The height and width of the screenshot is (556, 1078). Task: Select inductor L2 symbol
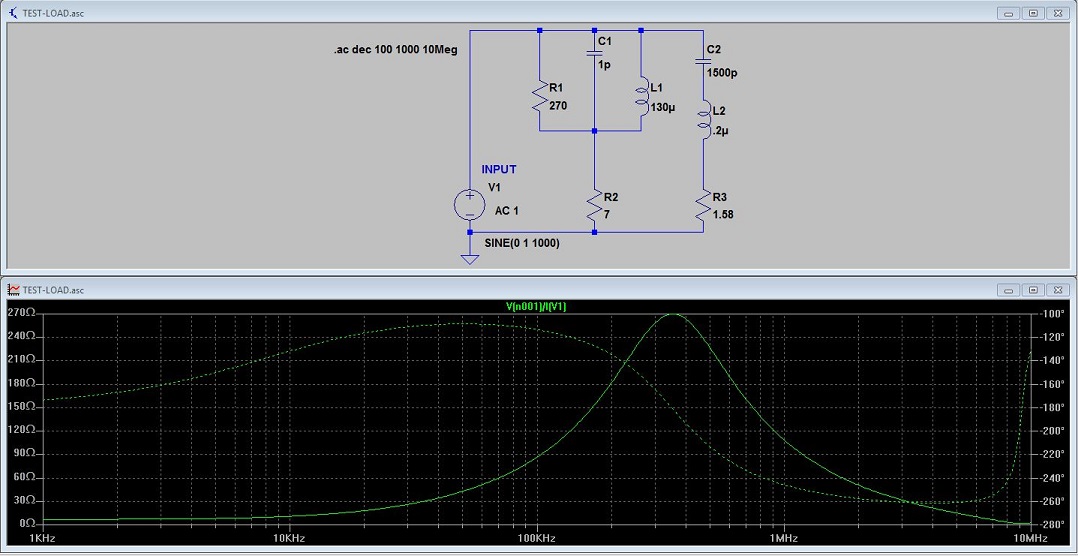click(x=706, y=118)
